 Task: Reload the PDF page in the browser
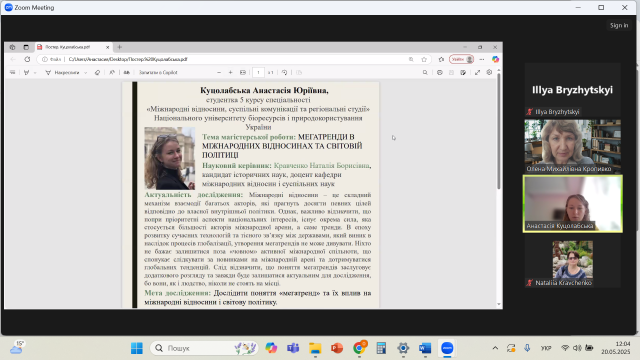click(x=27, y=59)
